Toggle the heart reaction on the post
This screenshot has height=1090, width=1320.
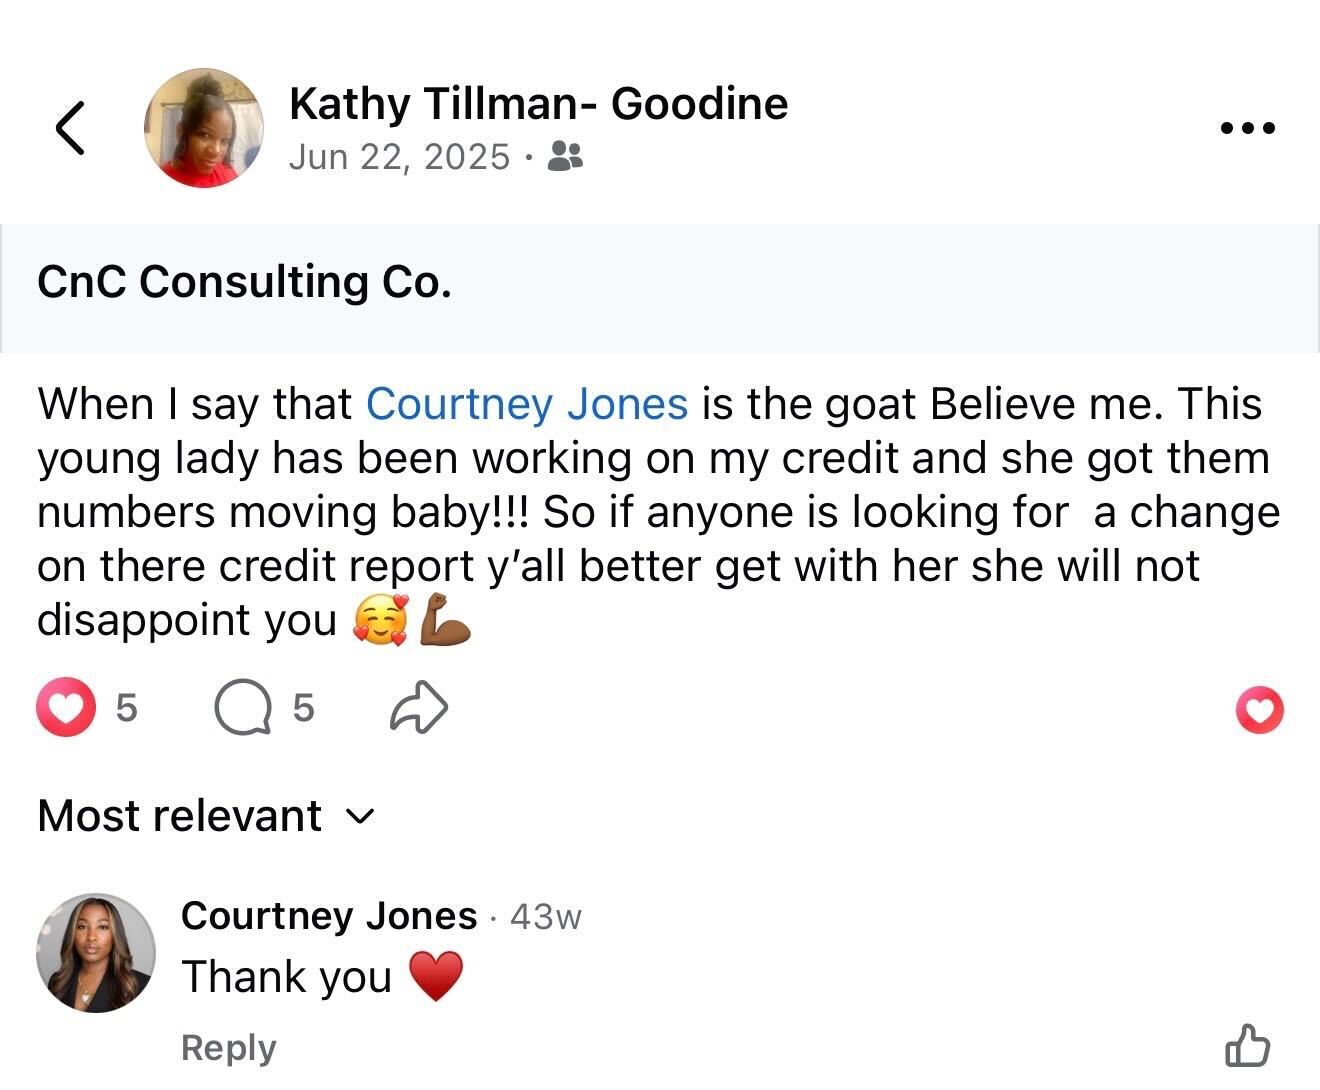1259,710
